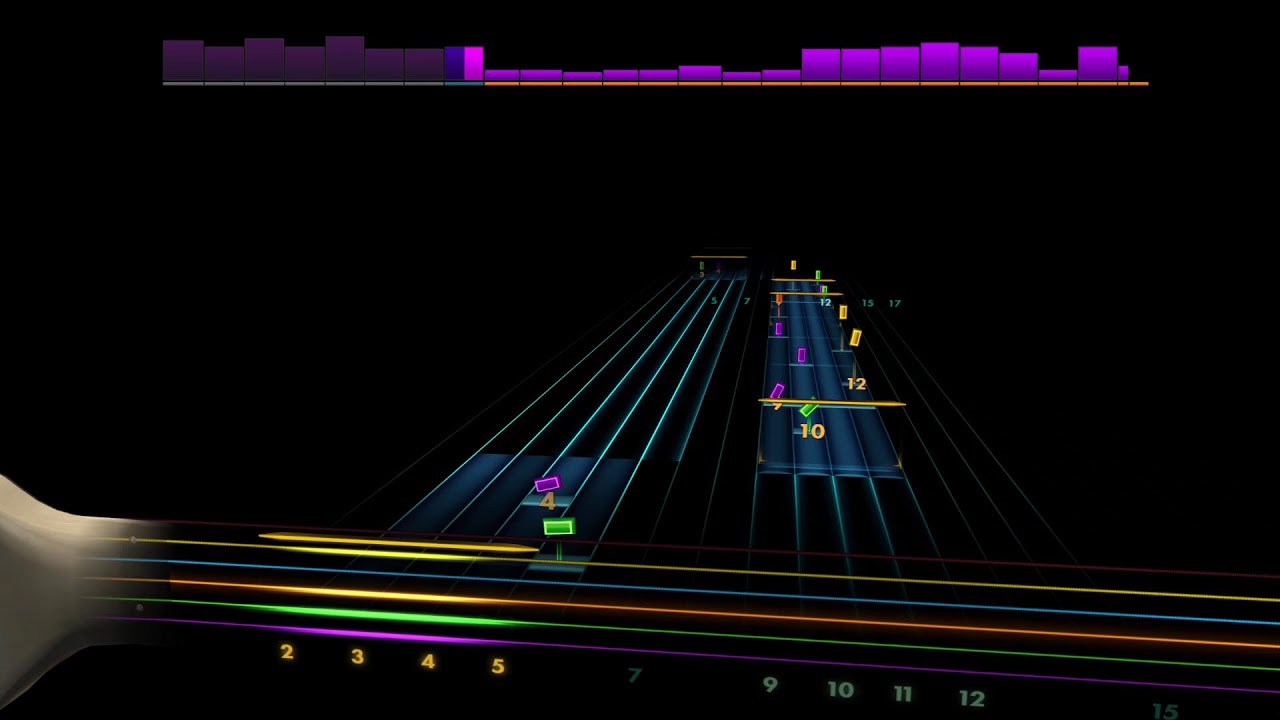Click fret number 9 on the fretboard
The width and height of the screenshot is (1280, 720).
click(x=769, y=685)
